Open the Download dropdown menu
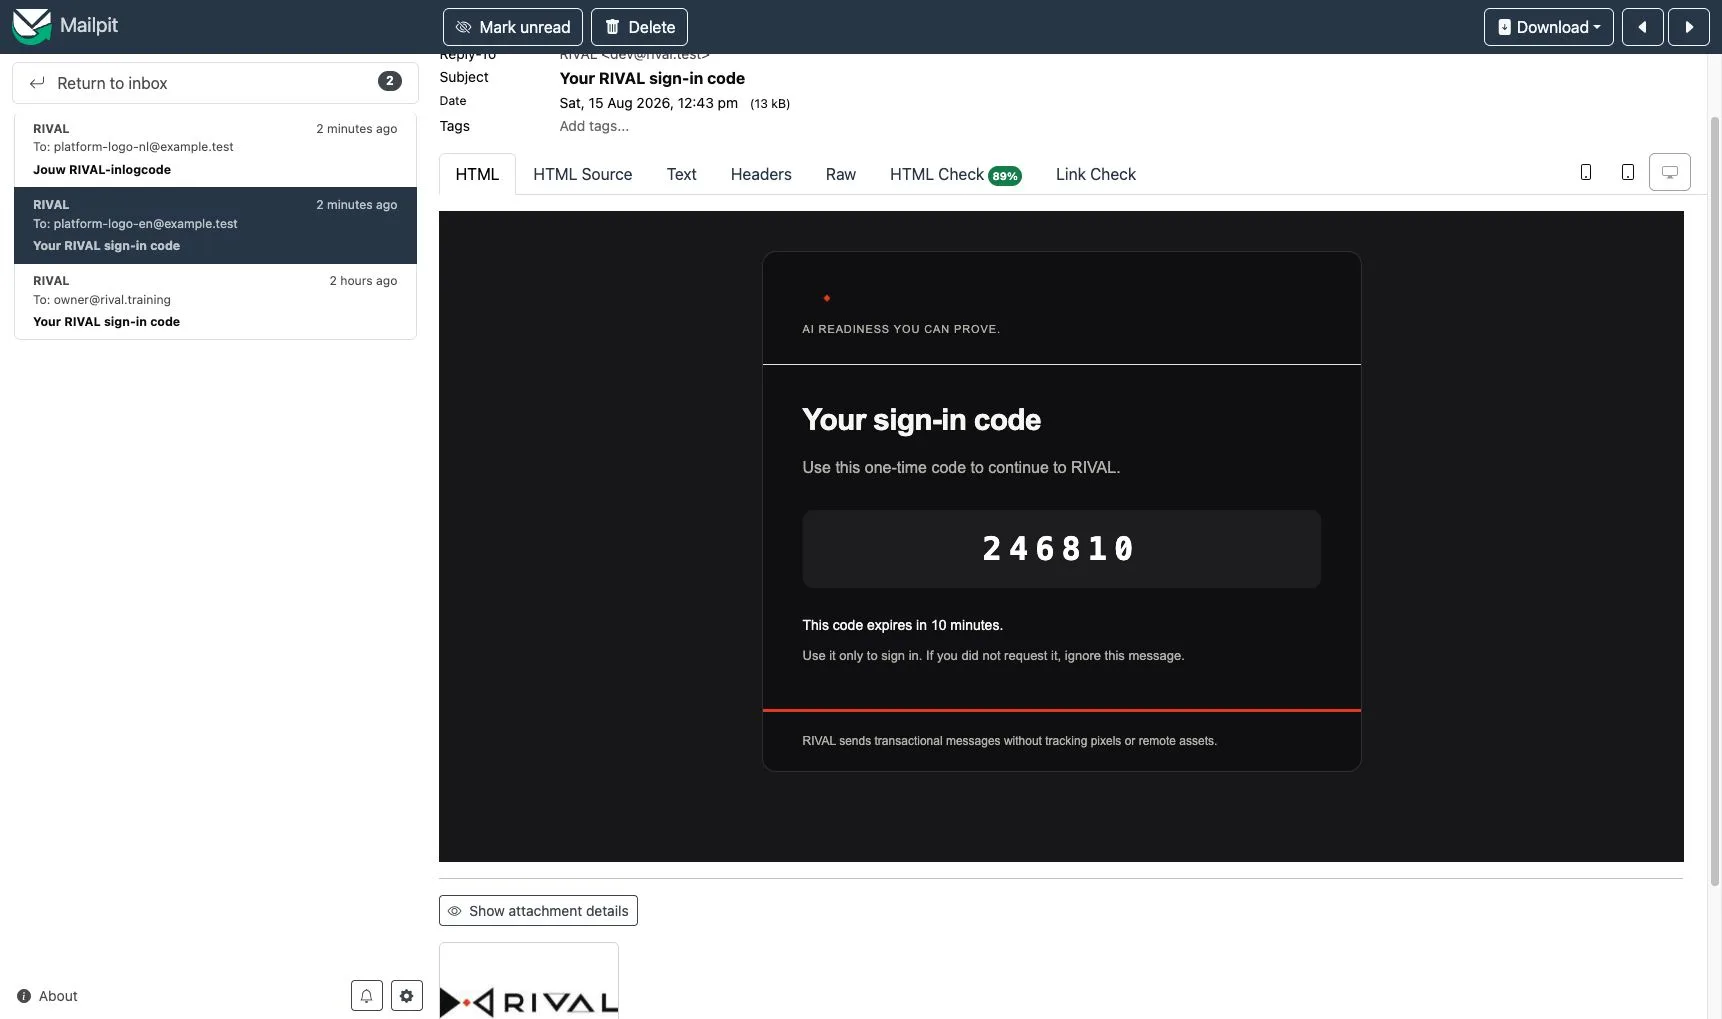1722x1019 pixels. pos(1548,27)
